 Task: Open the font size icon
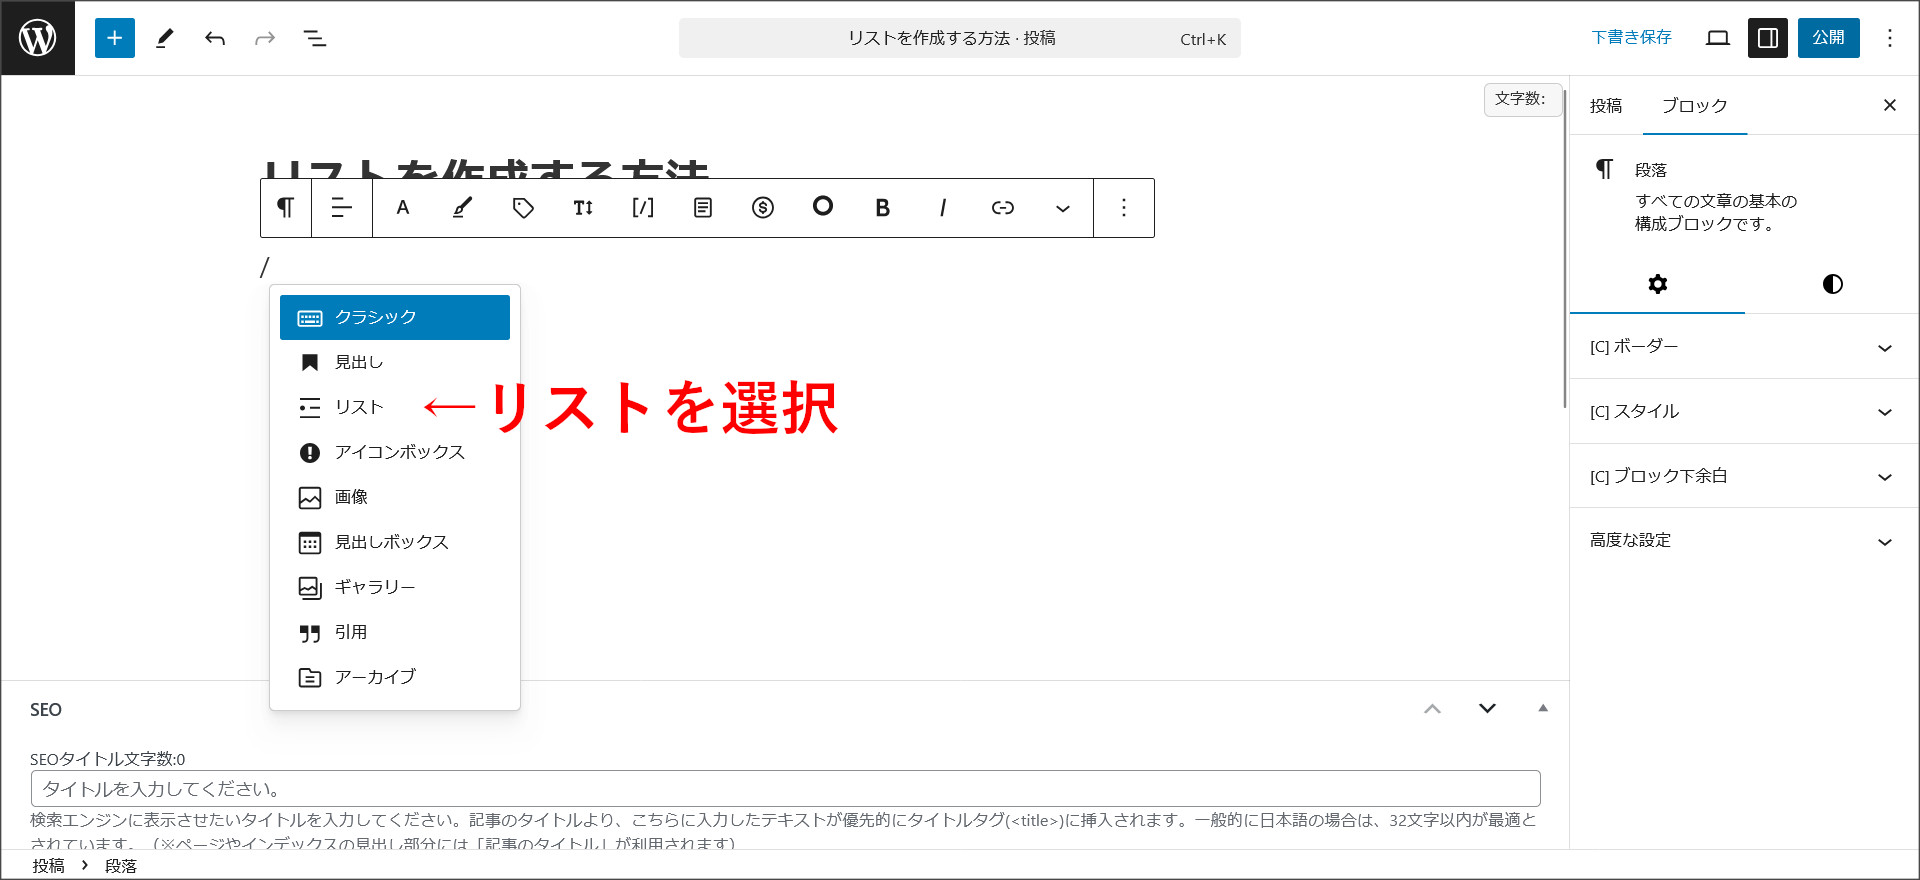tap(583, 208)
